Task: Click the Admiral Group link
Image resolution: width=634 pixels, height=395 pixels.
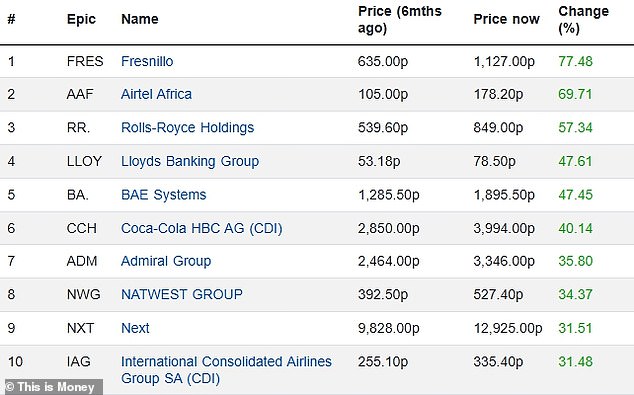Action: pyautogui.click(x=166, y=261)
